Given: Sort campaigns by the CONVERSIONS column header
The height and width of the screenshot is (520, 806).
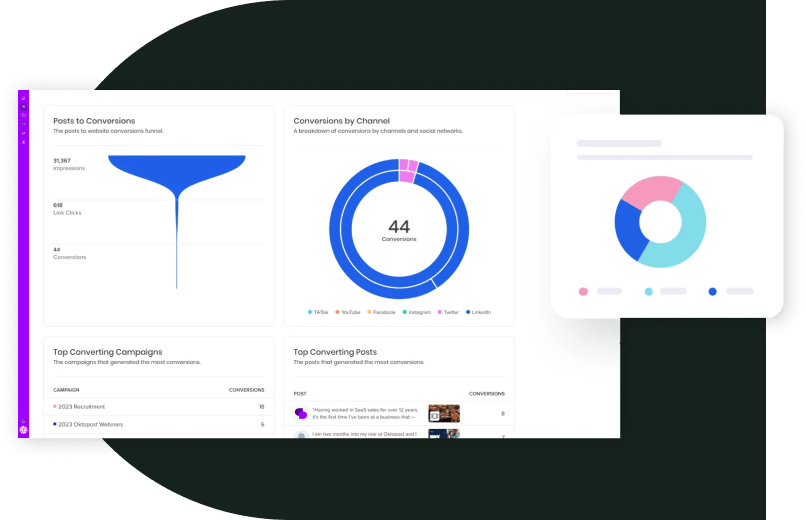Looking at the screenshot, I should pyautogui.click(x=246, y=390).
